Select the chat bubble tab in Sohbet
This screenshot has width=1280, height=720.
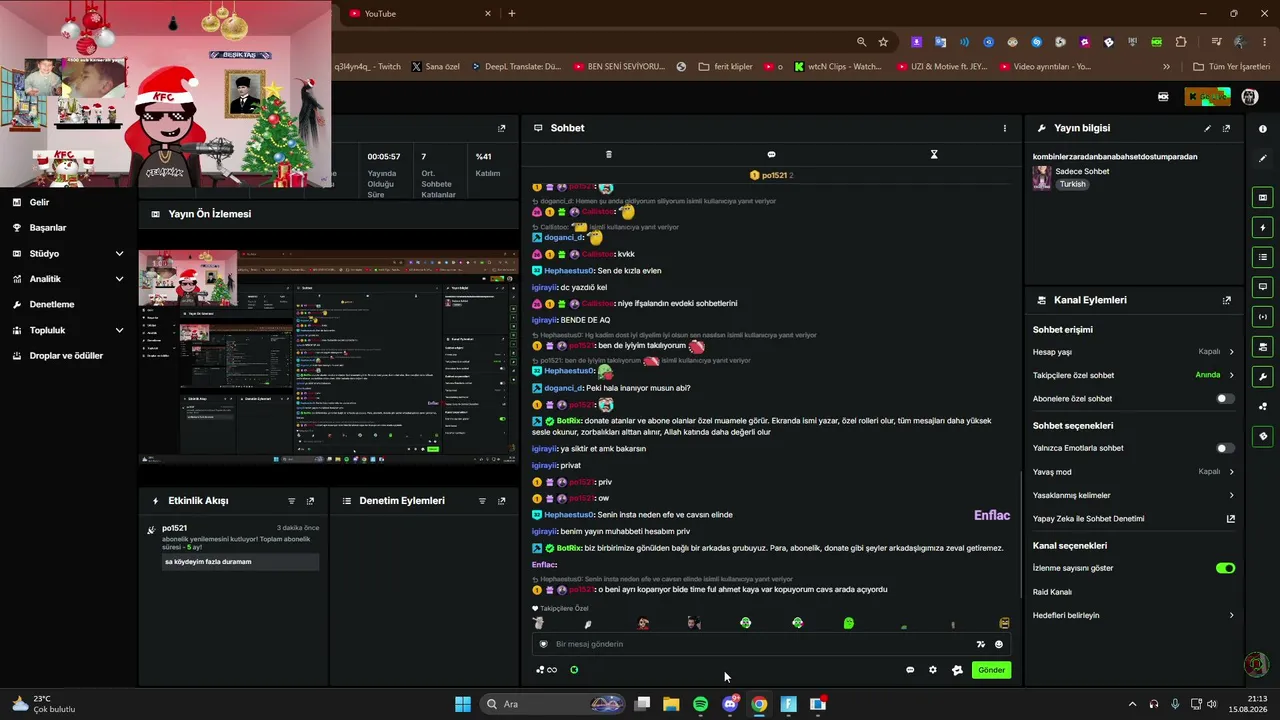coord(771,154)
